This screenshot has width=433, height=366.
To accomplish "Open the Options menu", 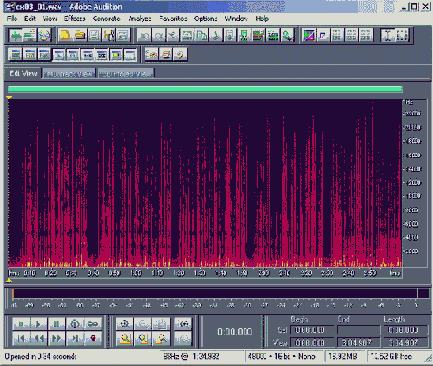I will coord(205,18).
